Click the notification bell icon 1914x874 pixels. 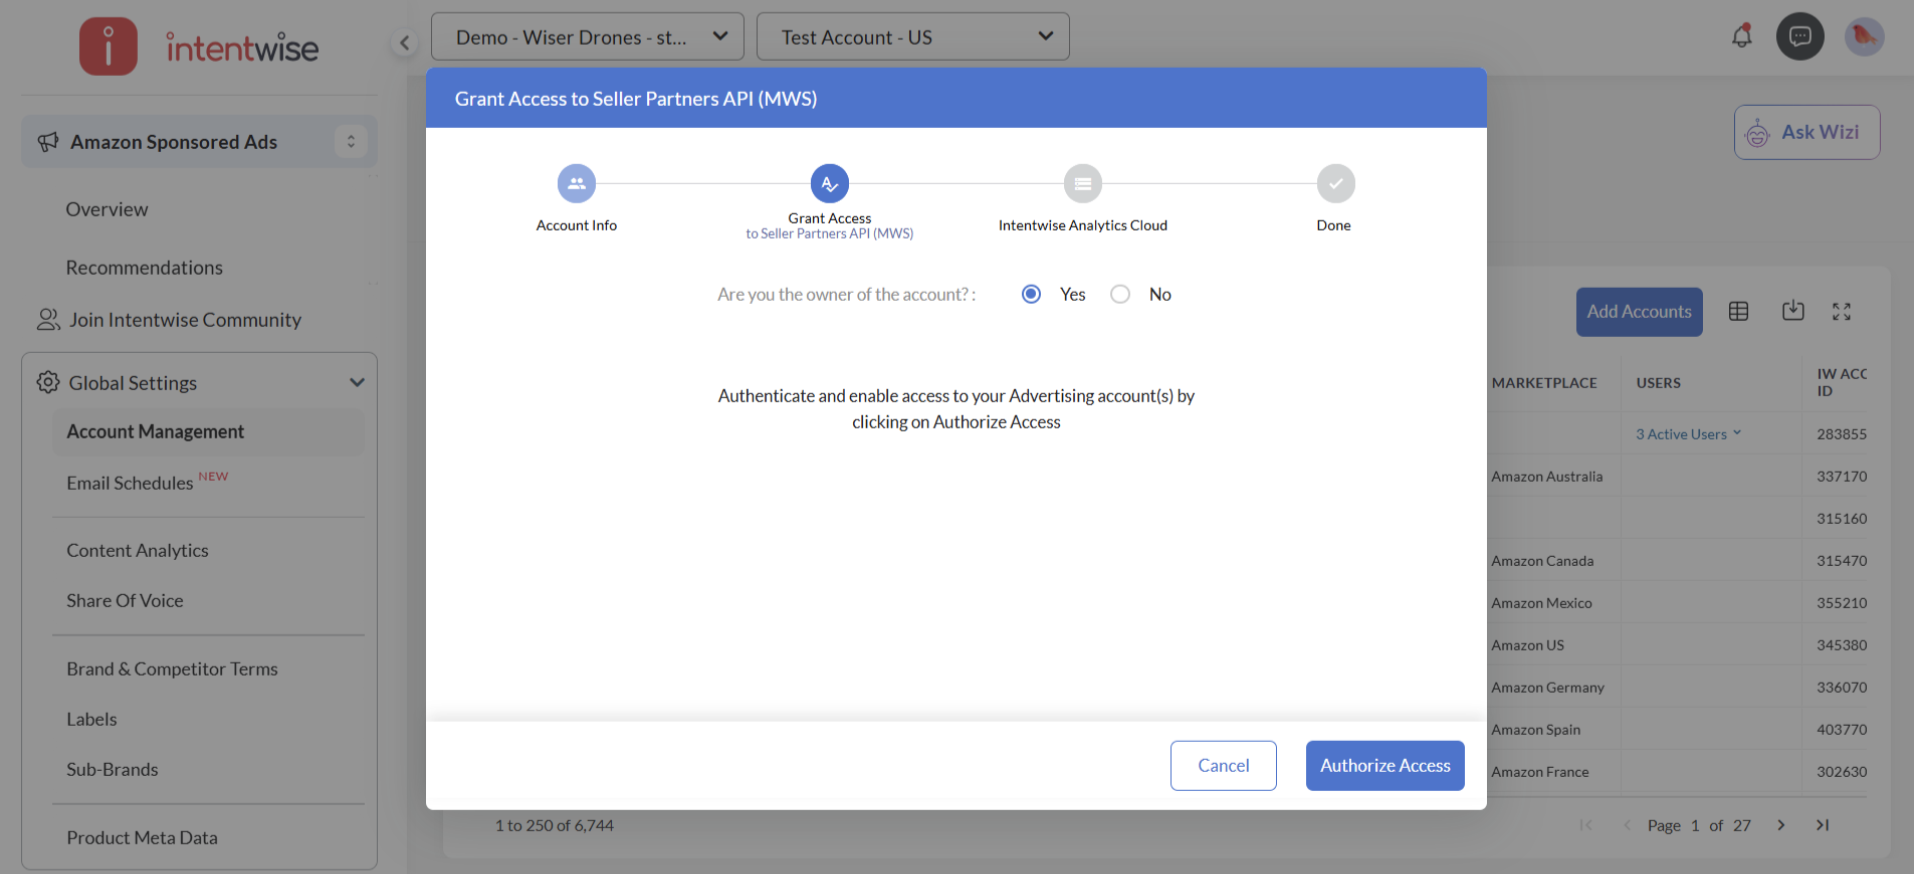tap(1741, 37)
